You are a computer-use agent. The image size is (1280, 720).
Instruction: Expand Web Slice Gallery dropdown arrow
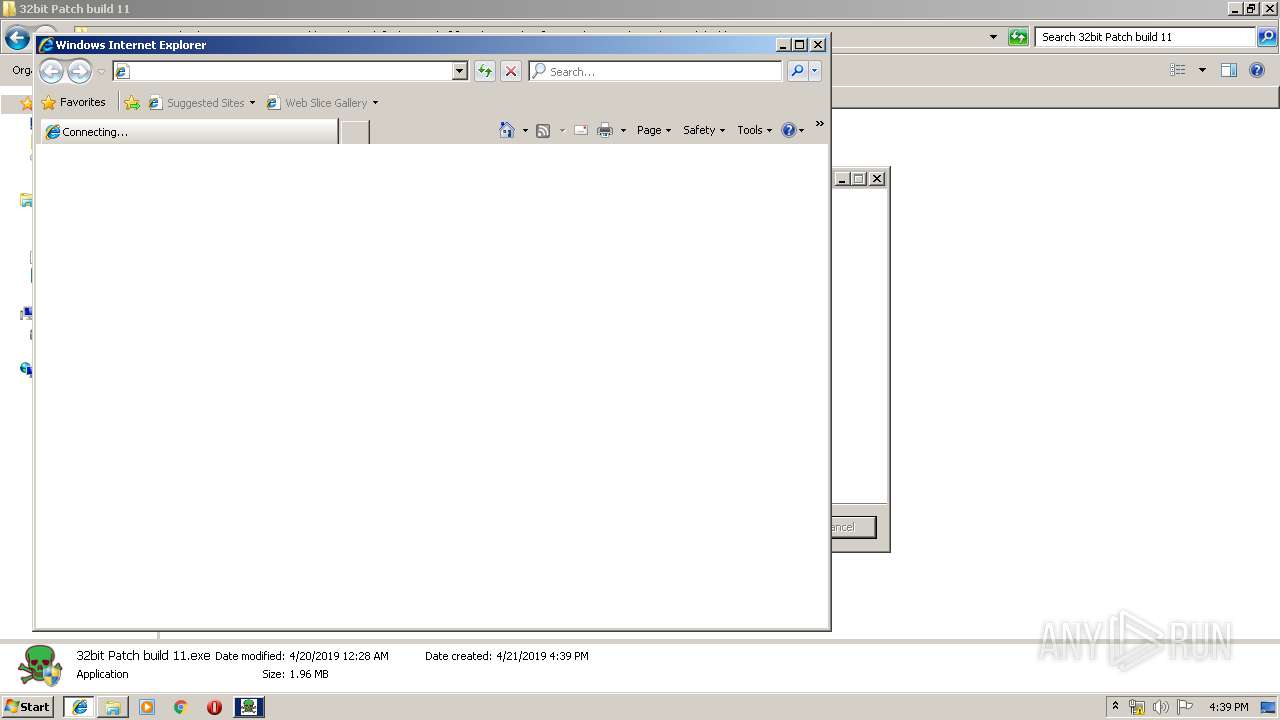click(375, 103)
